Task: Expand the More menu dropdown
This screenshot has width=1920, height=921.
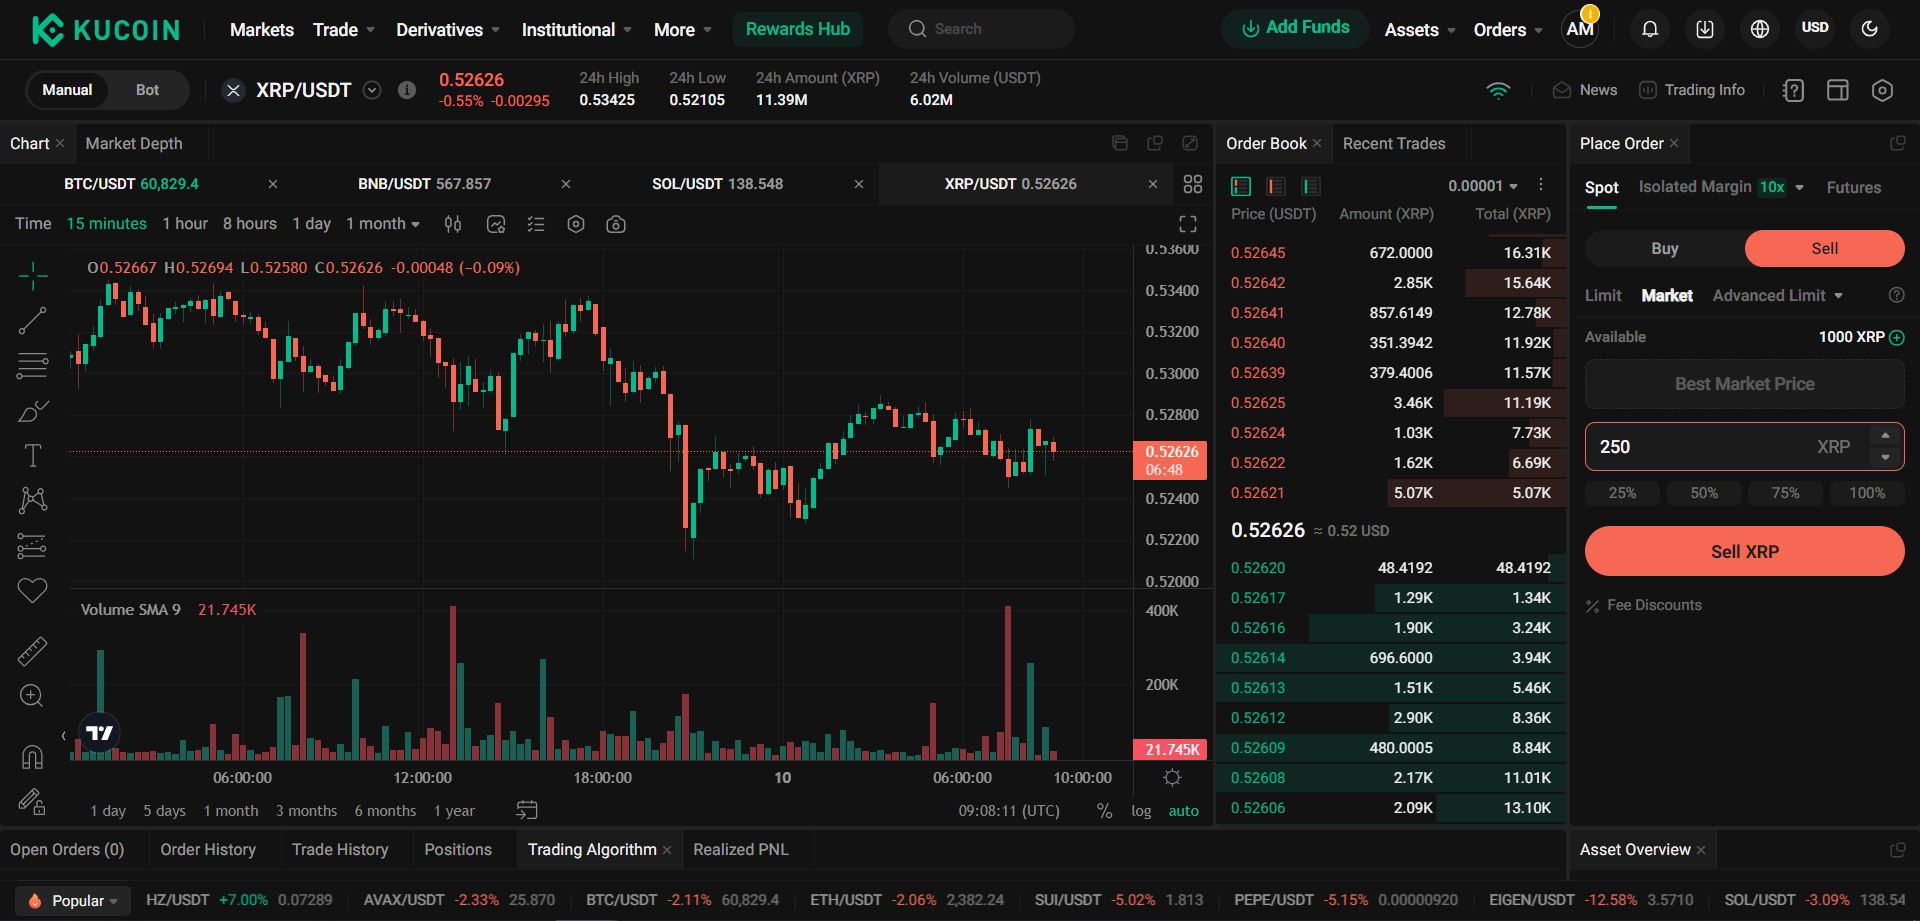Action: [x=682, y=30]
